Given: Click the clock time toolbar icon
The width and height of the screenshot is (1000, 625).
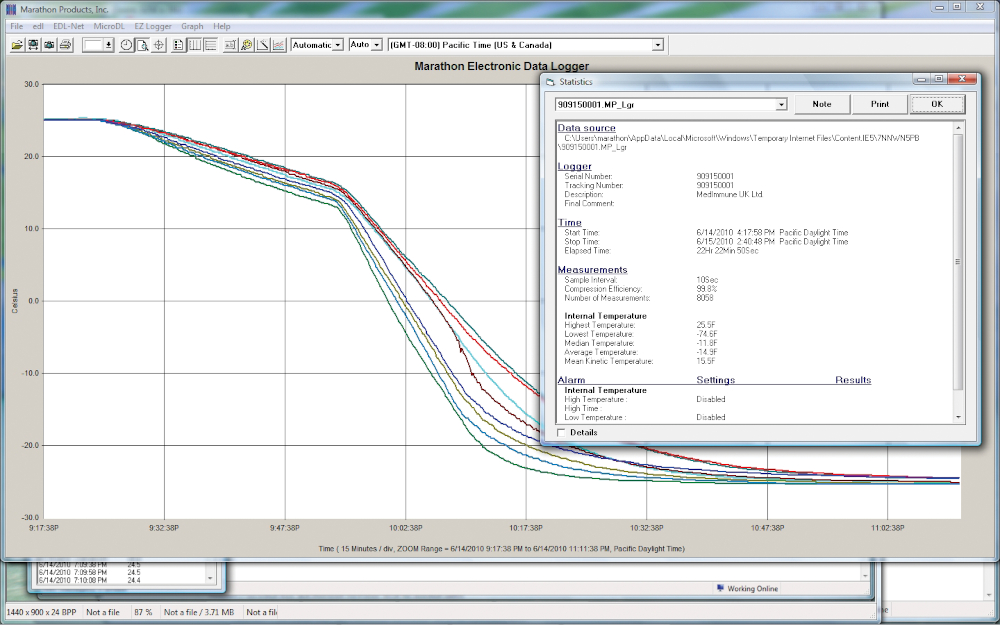Looking at the screenshot, I should click(x=126, y=45).
